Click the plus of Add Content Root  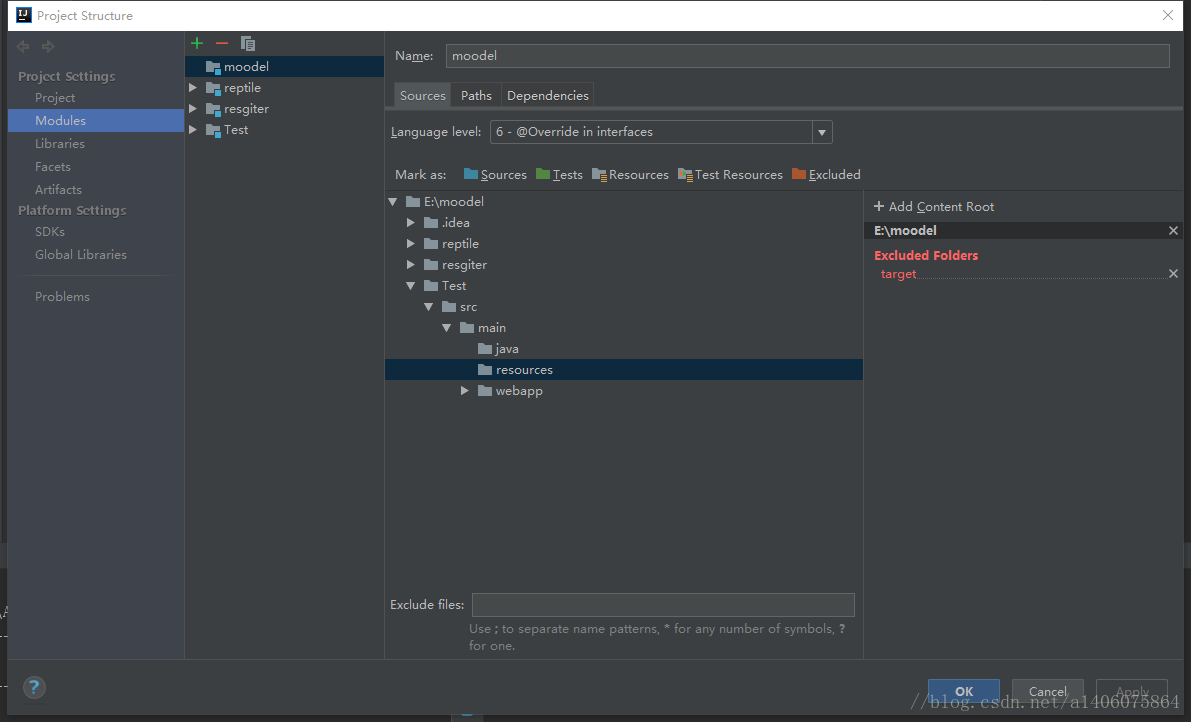[879, 207]
